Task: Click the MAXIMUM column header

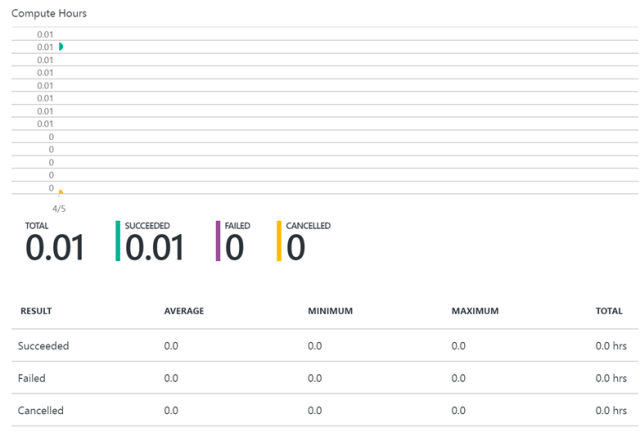Action: (475, 311)
